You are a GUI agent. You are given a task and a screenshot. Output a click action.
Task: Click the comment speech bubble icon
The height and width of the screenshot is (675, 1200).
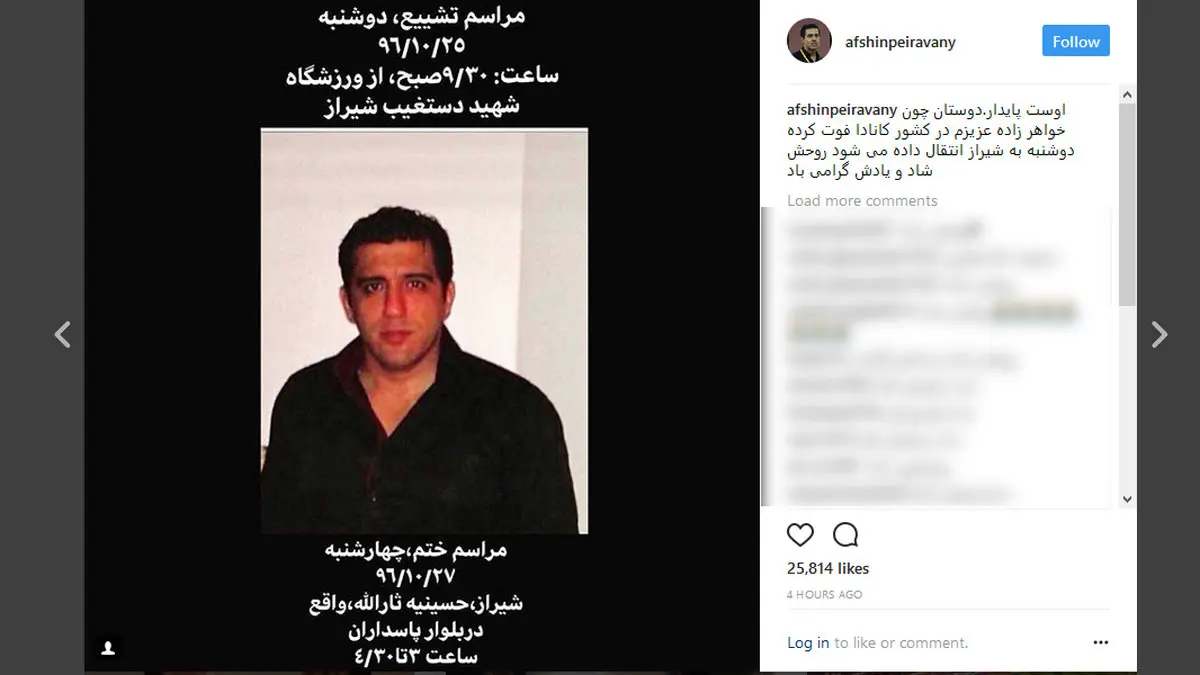click(846, 535)
